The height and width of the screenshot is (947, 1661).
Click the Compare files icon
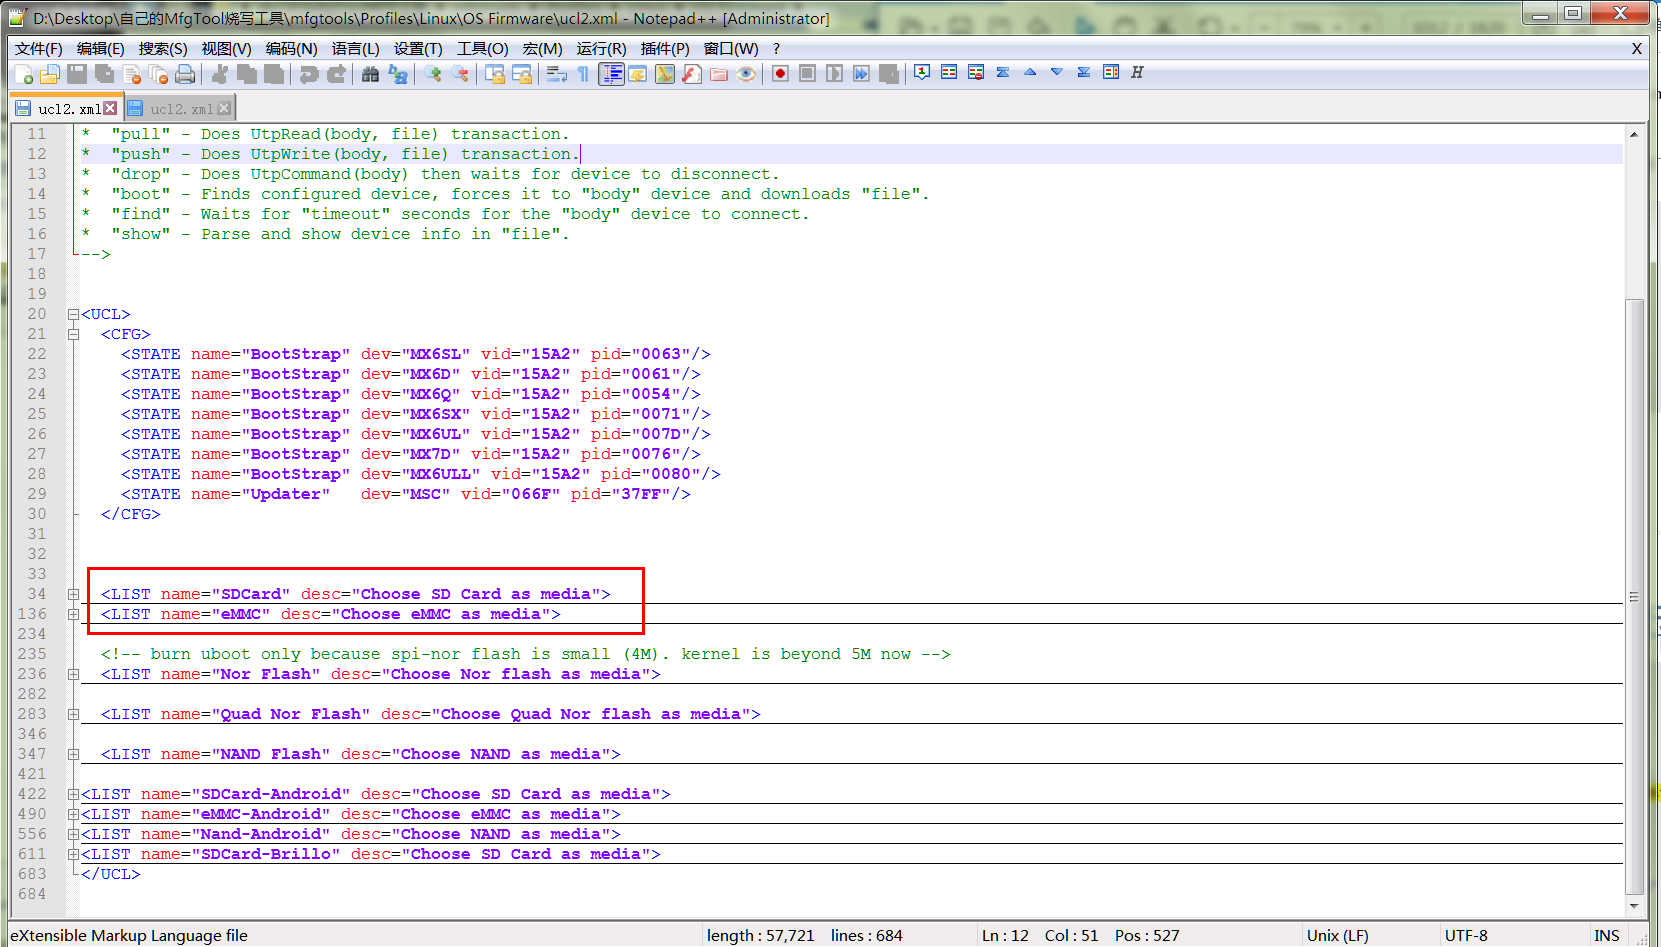(x=949, y=72)
